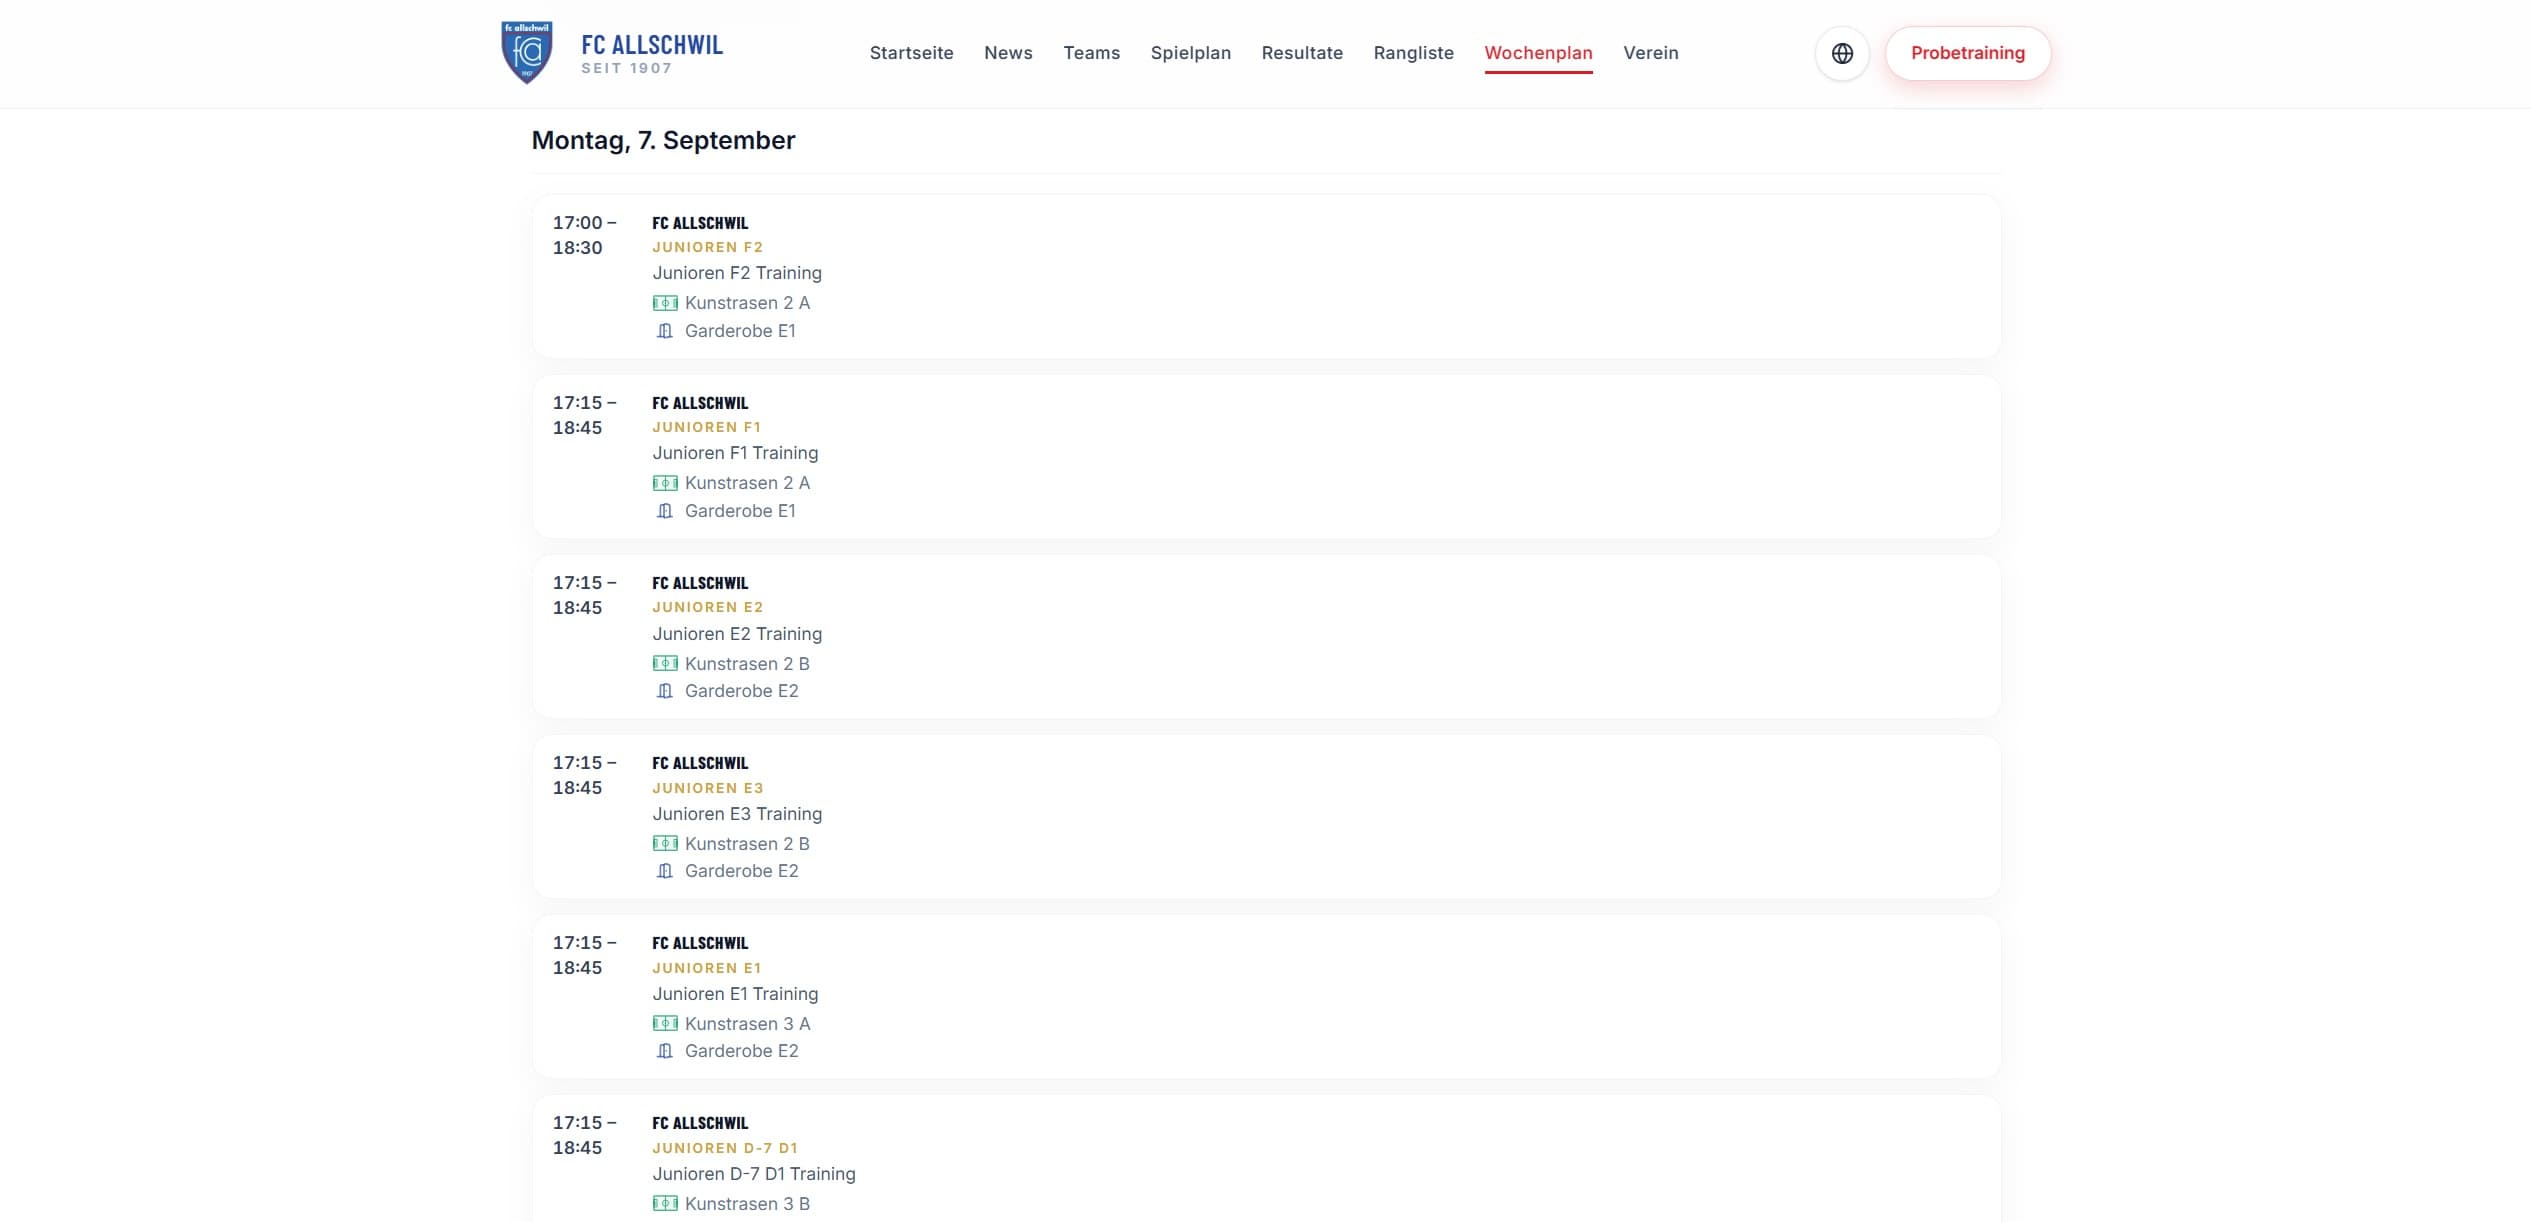The width and height of the screenshot is (2531, 1222).
Task: Open the language globe selector
Action: [1842, 53]
